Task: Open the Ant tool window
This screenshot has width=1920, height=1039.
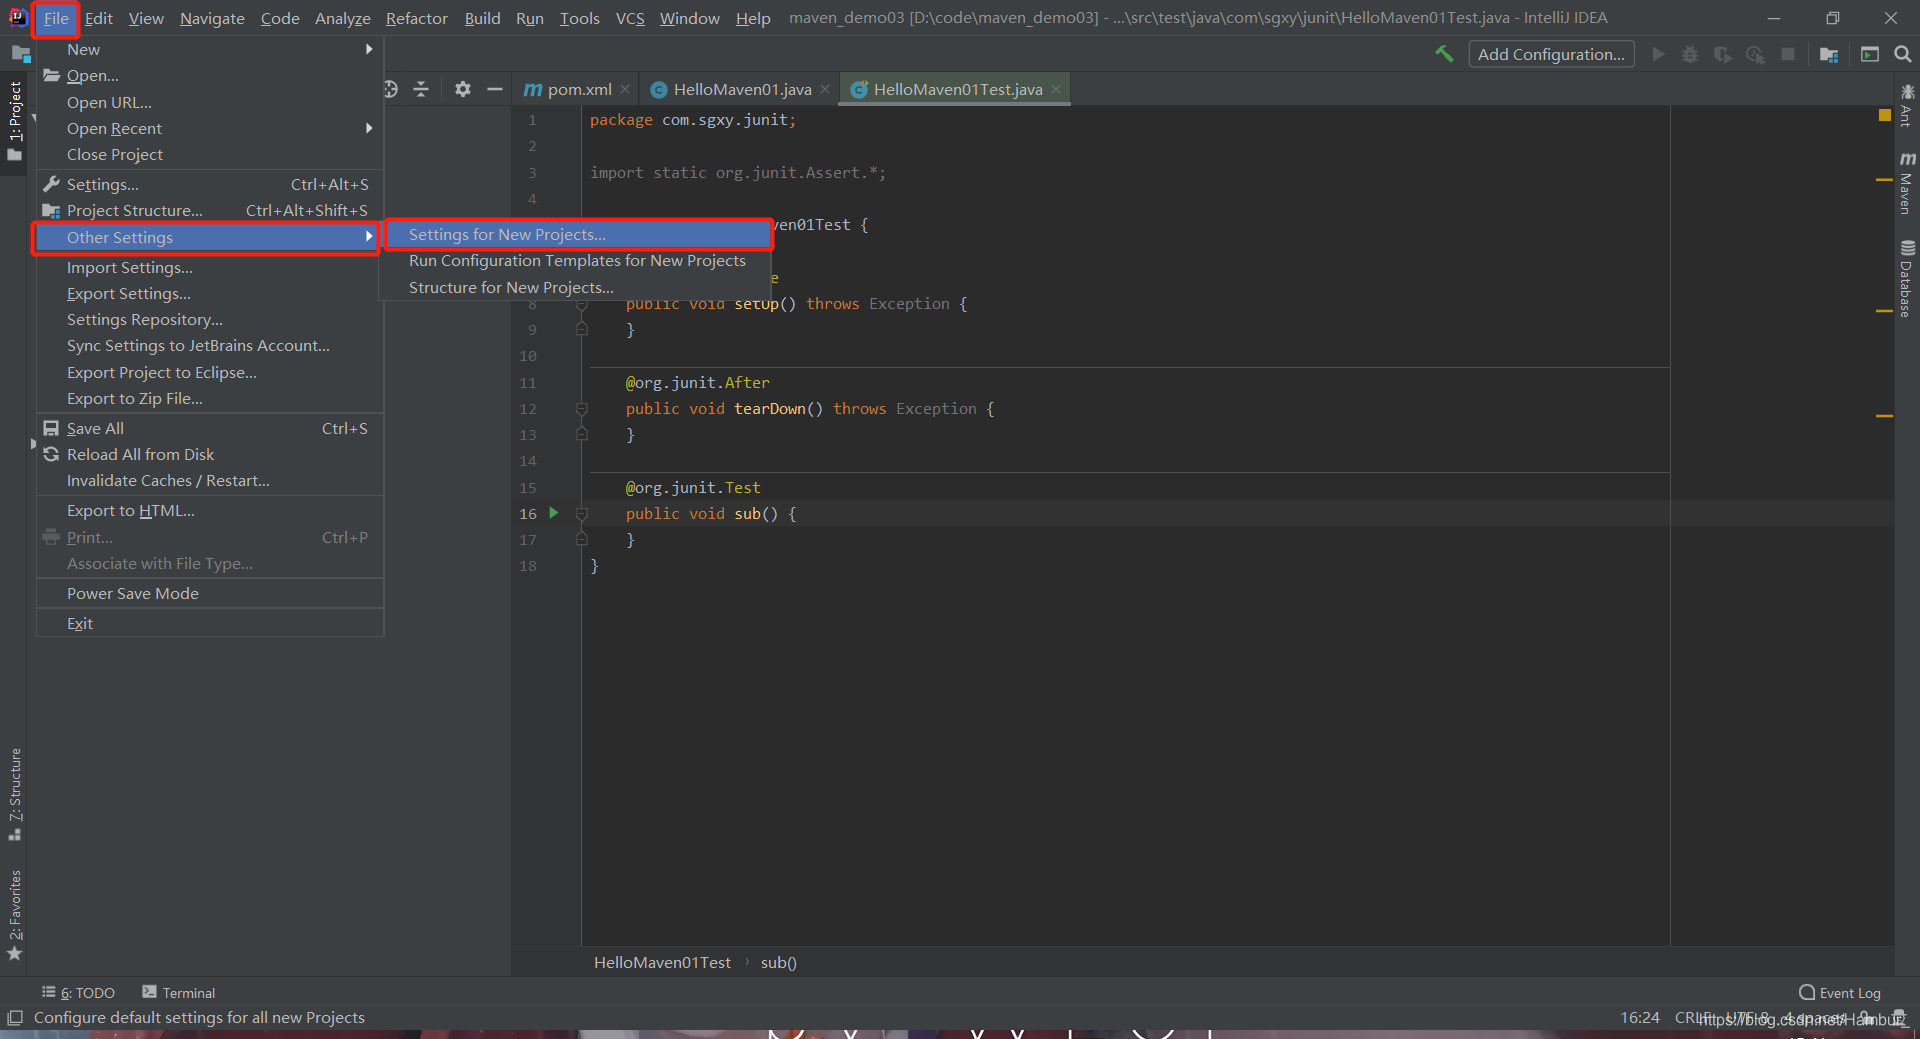Action: coord(1907,106)
